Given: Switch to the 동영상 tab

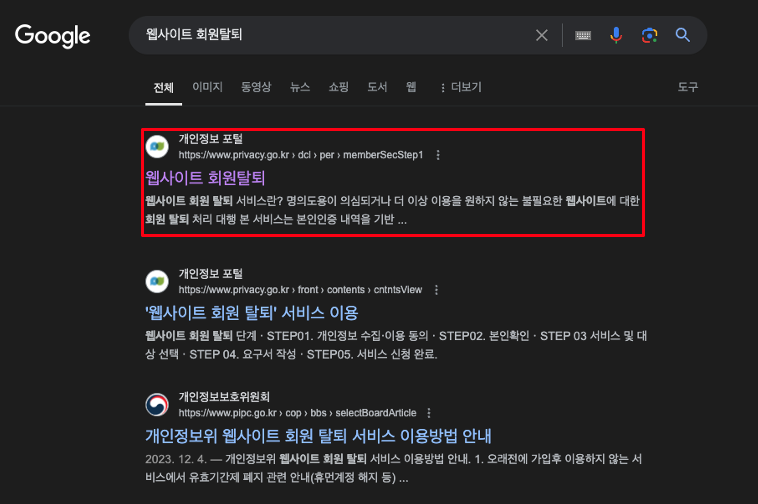Looking at the screenshot, I should click(x=256, y=87).
